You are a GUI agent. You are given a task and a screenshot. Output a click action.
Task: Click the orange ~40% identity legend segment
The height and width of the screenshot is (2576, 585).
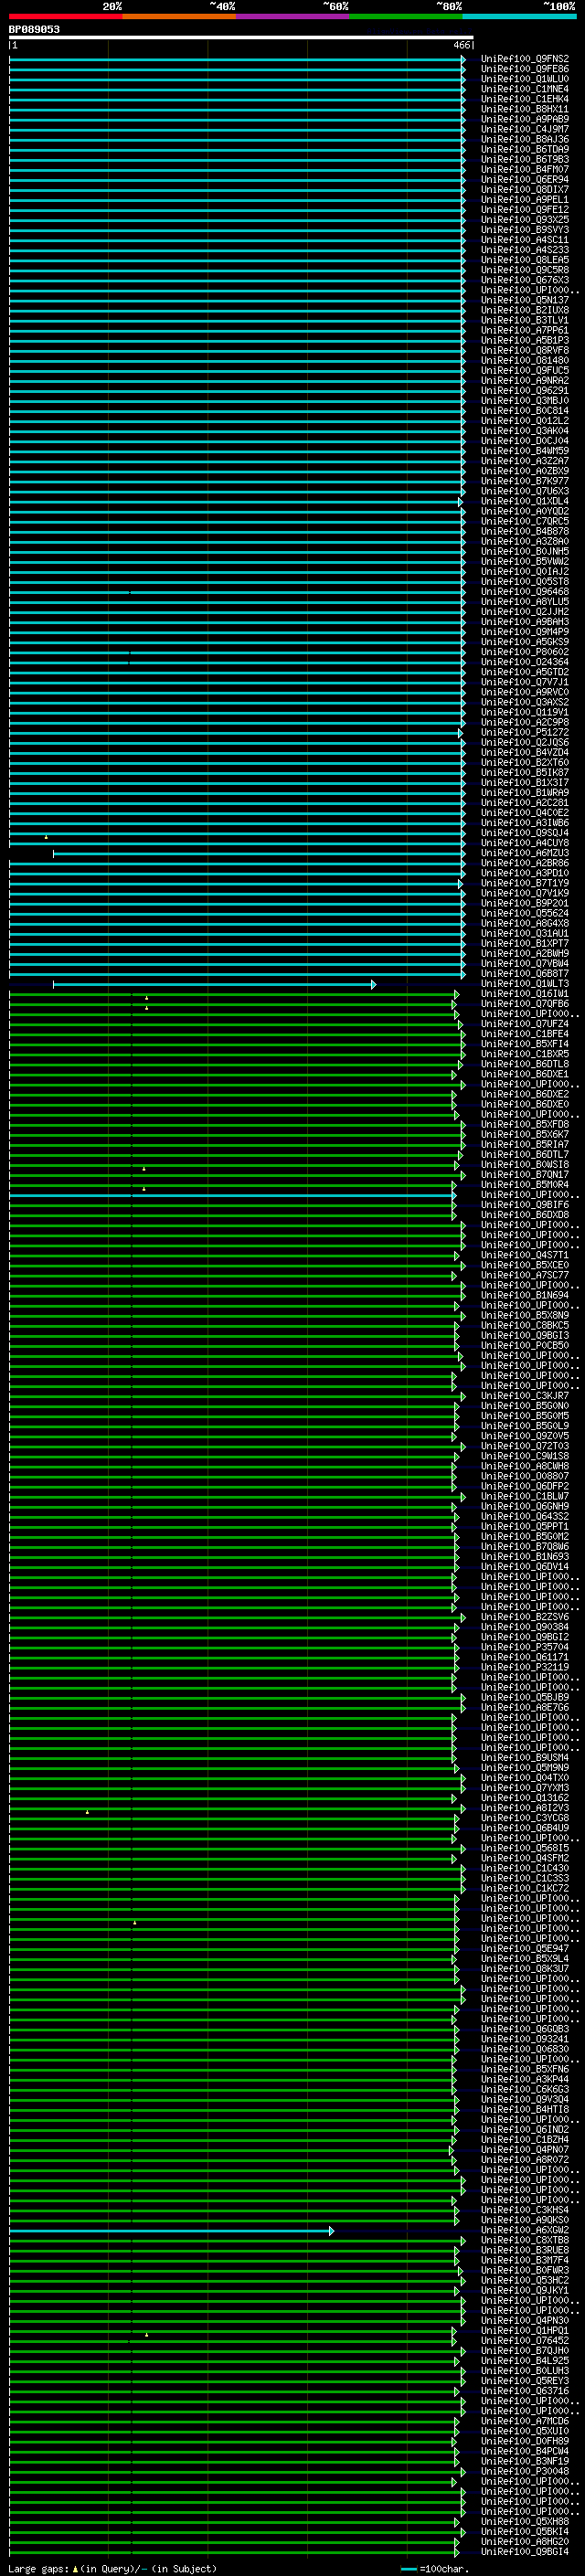(x=179, y=16)
